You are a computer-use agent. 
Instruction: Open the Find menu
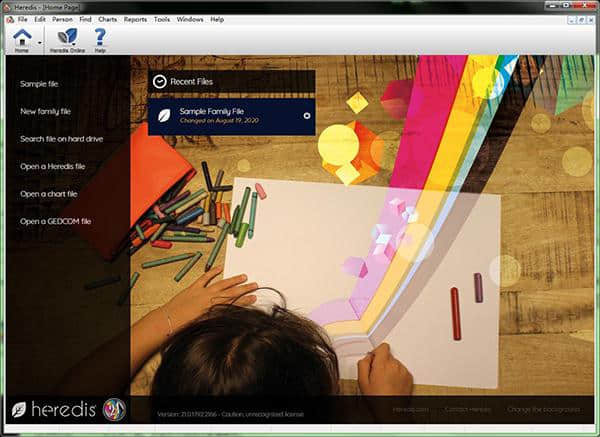point(85,19)
